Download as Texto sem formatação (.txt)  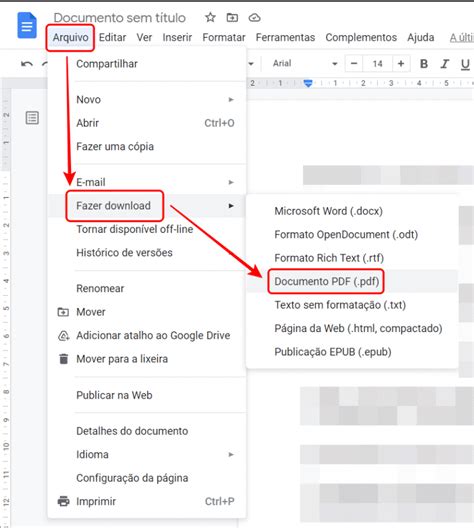tap(352, 305)
